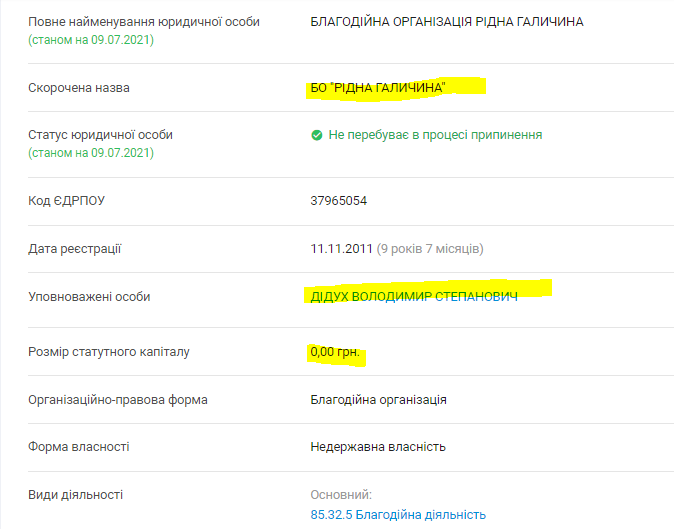674x529 pixels.
Task: Open ДІДУХ ВОЛОДИМИР СТЕПАНОВИЧ person link
Action: coord(414,297)
